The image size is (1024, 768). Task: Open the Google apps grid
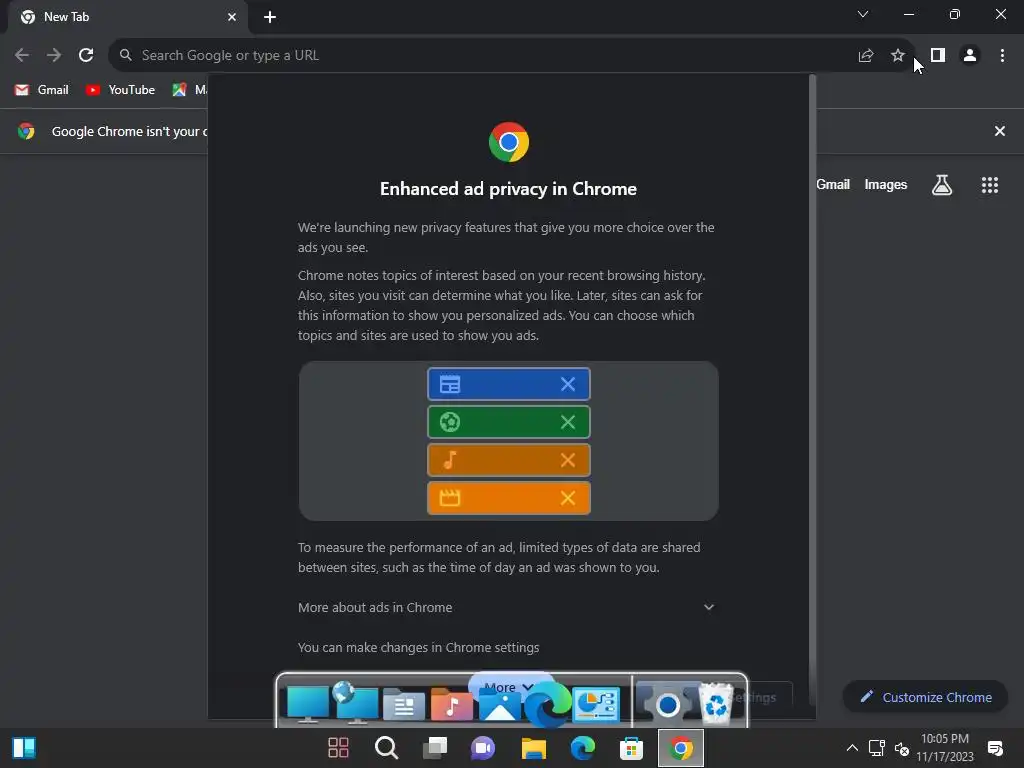[989, 185]
